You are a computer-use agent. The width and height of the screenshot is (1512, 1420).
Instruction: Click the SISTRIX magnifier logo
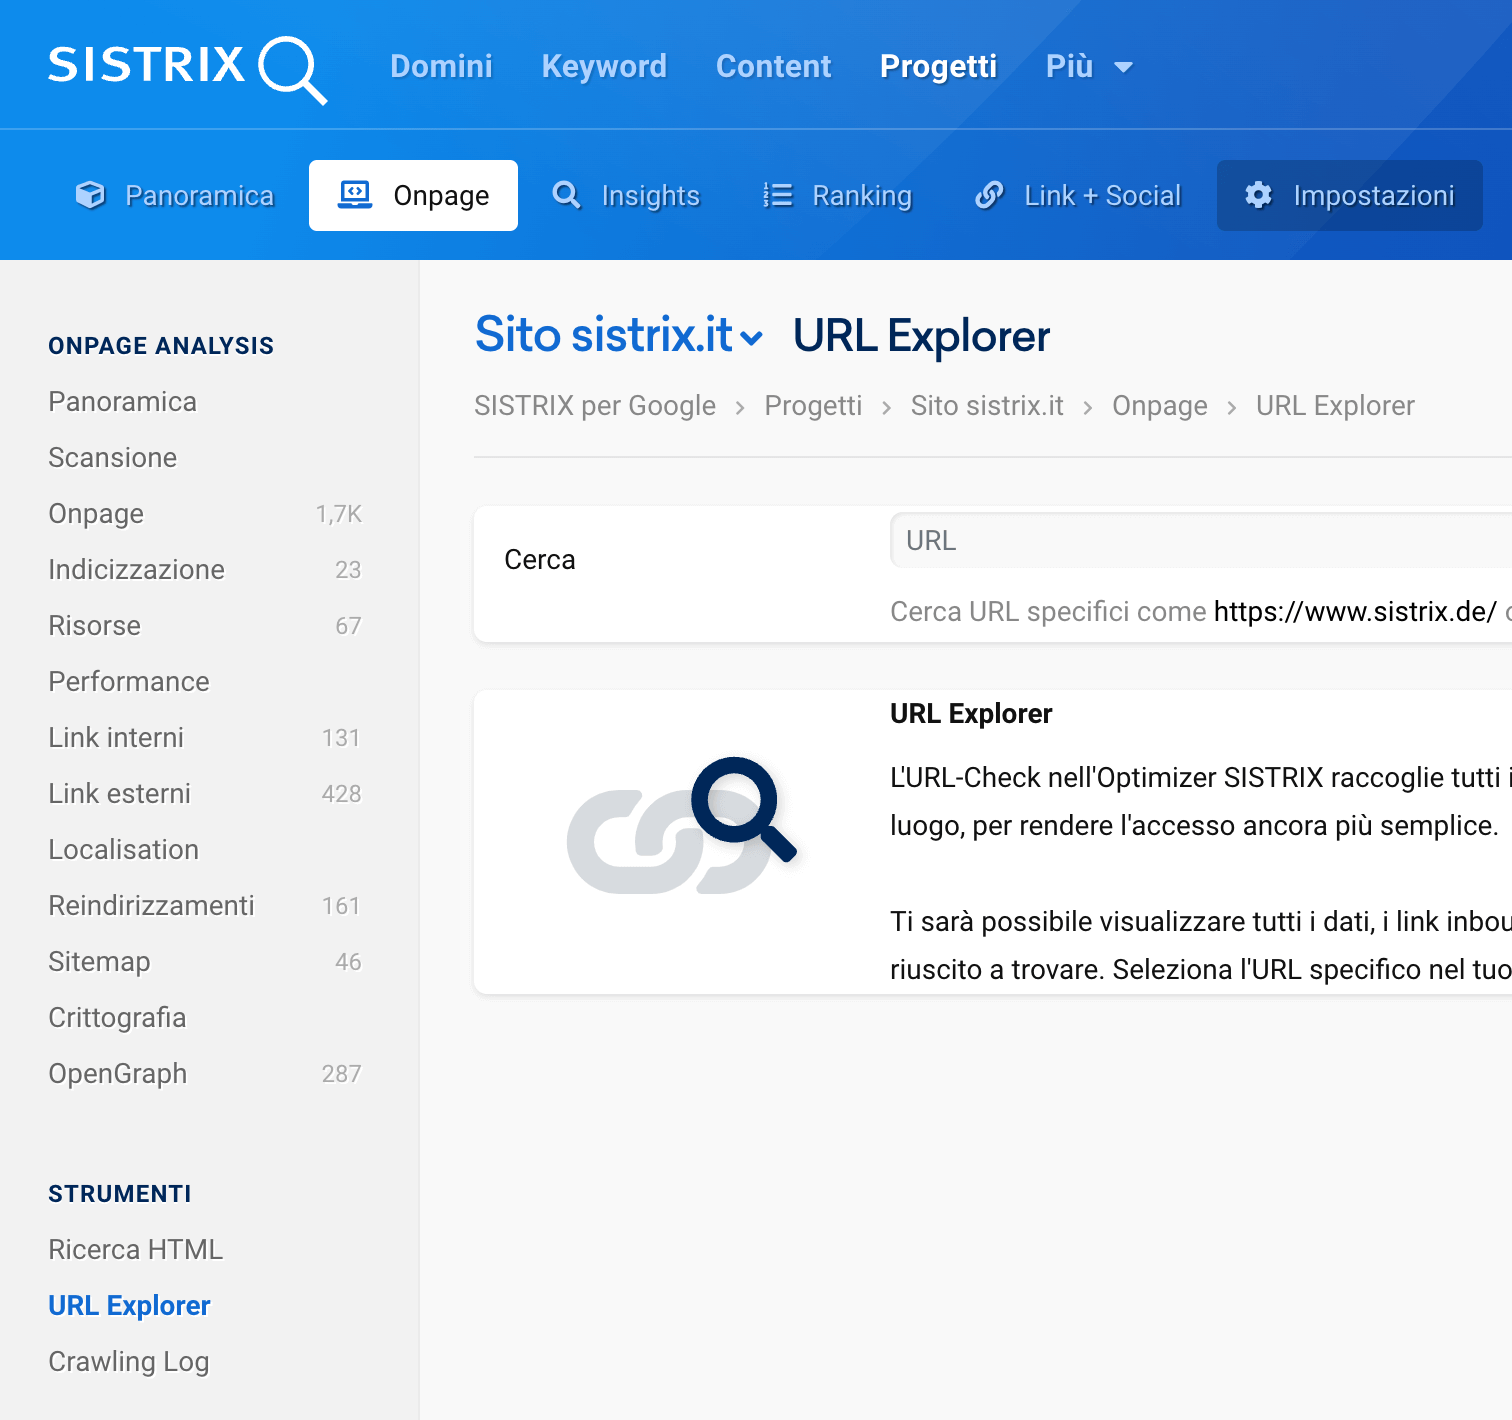click(187, 68)
